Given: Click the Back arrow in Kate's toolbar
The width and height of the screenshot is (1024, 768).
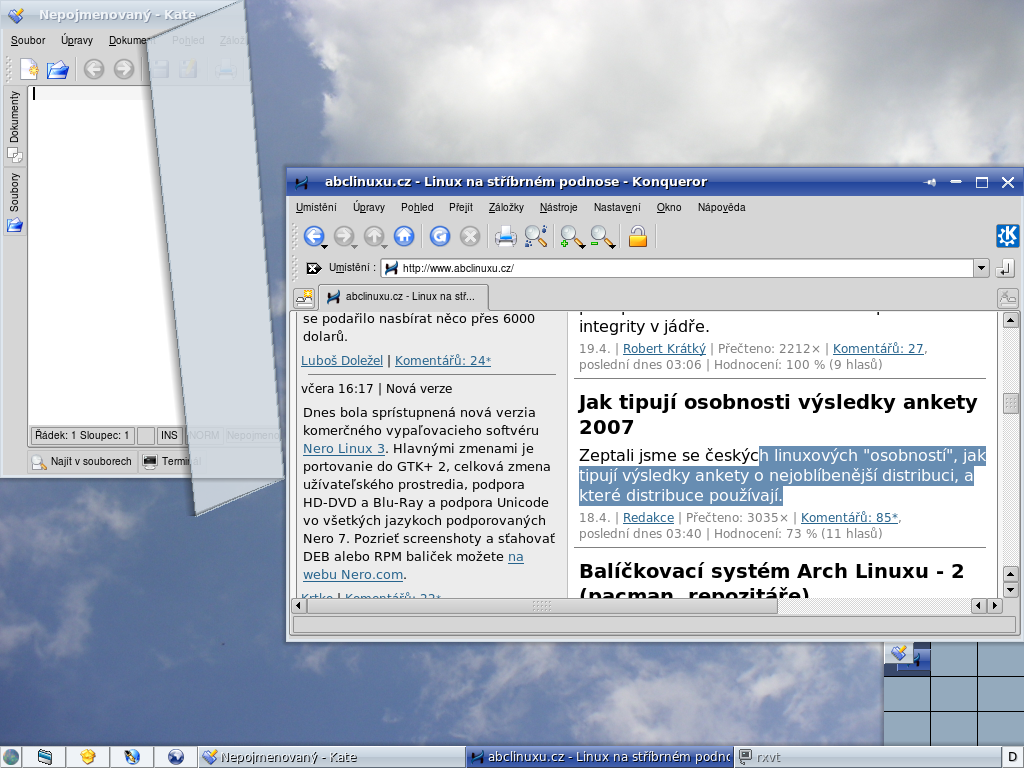Looking at the screenshot, I should coord(94,69).
